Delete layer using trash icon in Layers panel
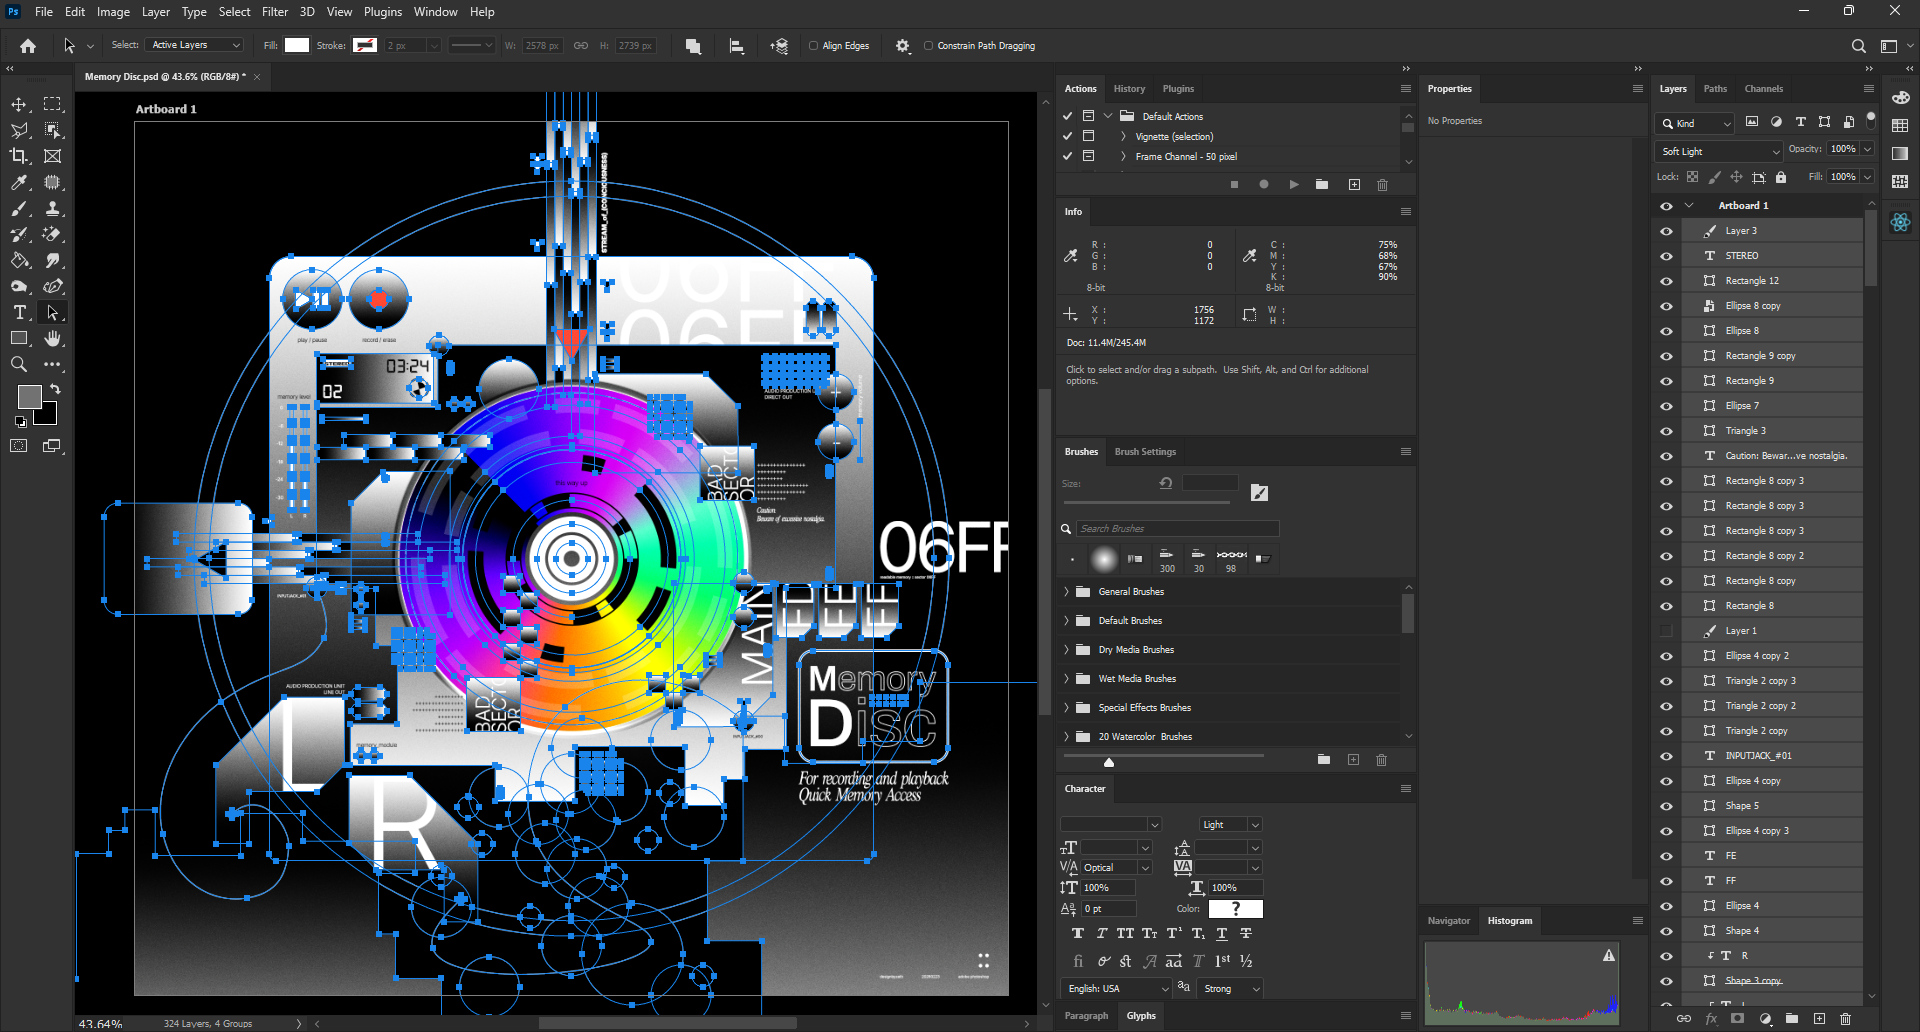This screenshot has height=1032, width=1920. (1846, 1019)
